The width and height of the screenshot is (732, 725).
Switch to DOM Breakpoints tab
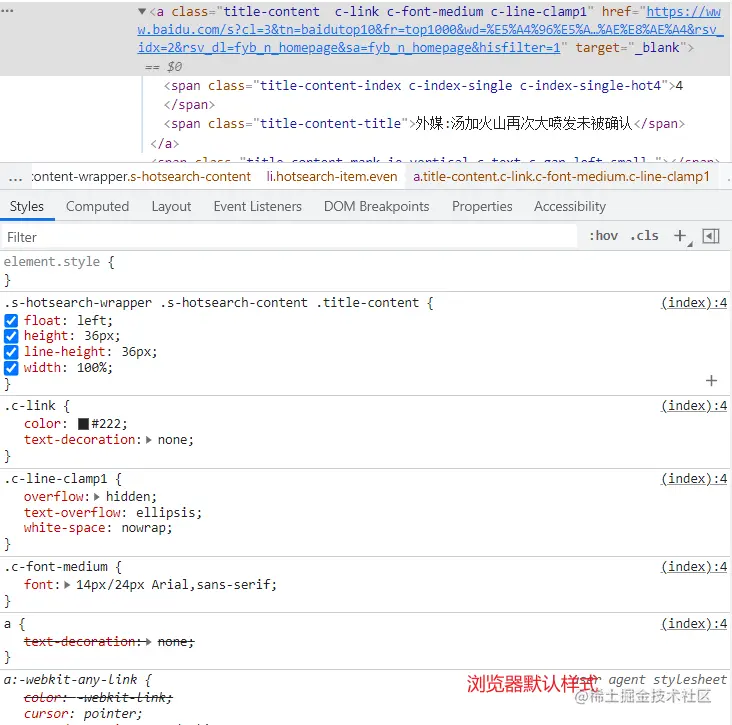tap(376, 206)
